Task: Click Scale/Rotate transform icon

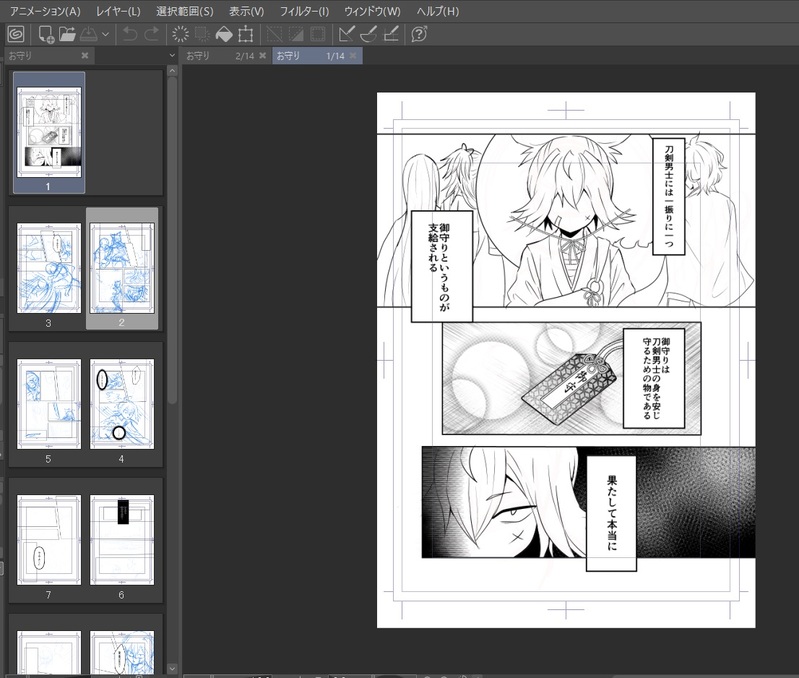Action: [246, 35]
